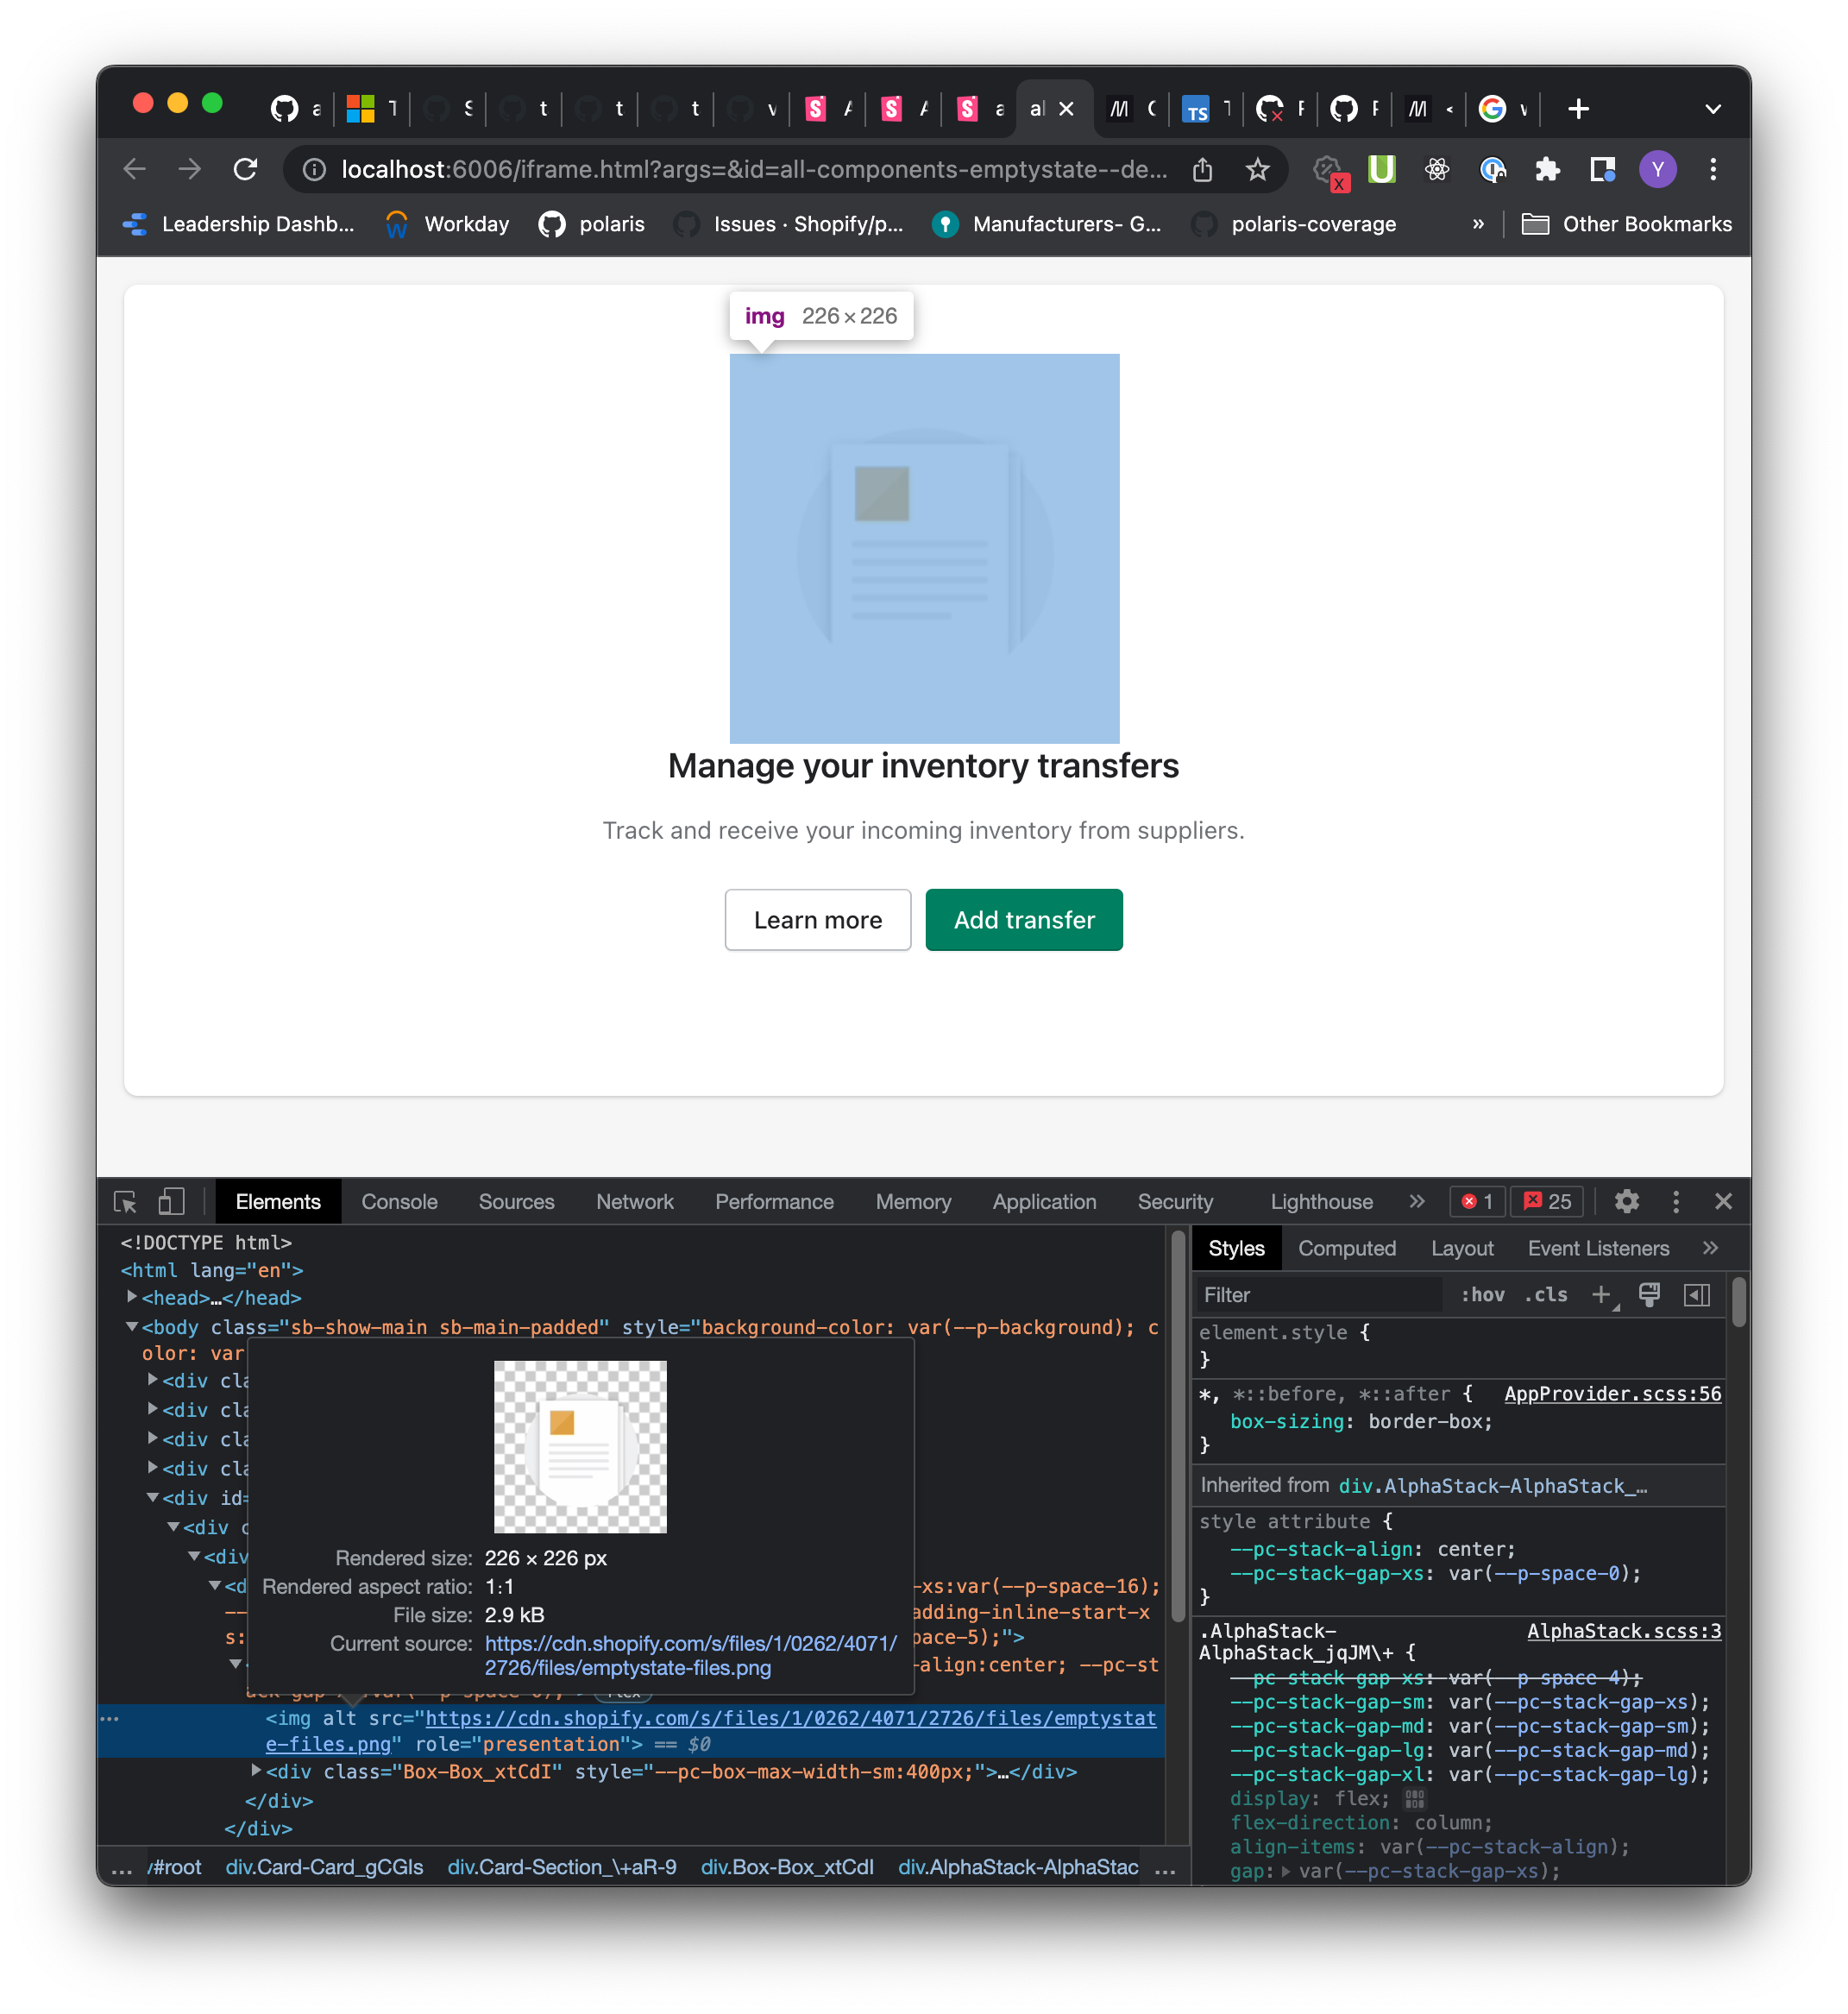
Task: Open the Computed styles tab
Action: point(1346,1248)
